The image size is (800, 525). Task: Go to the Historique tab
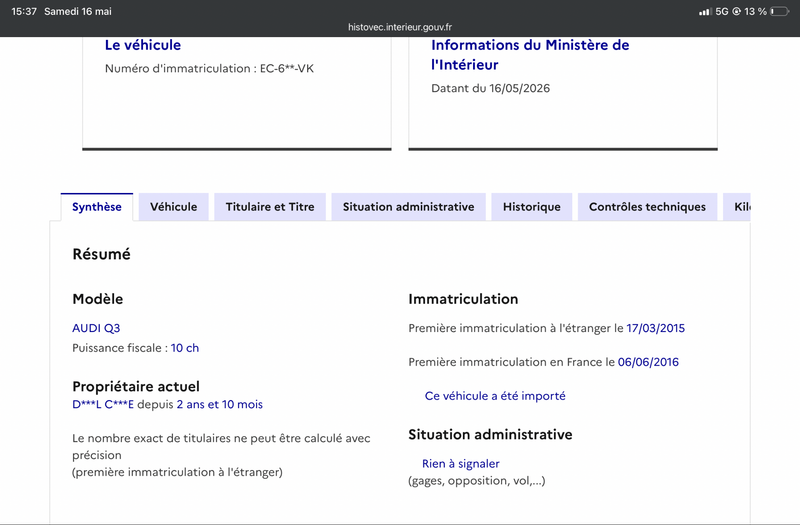coord(532,207)
